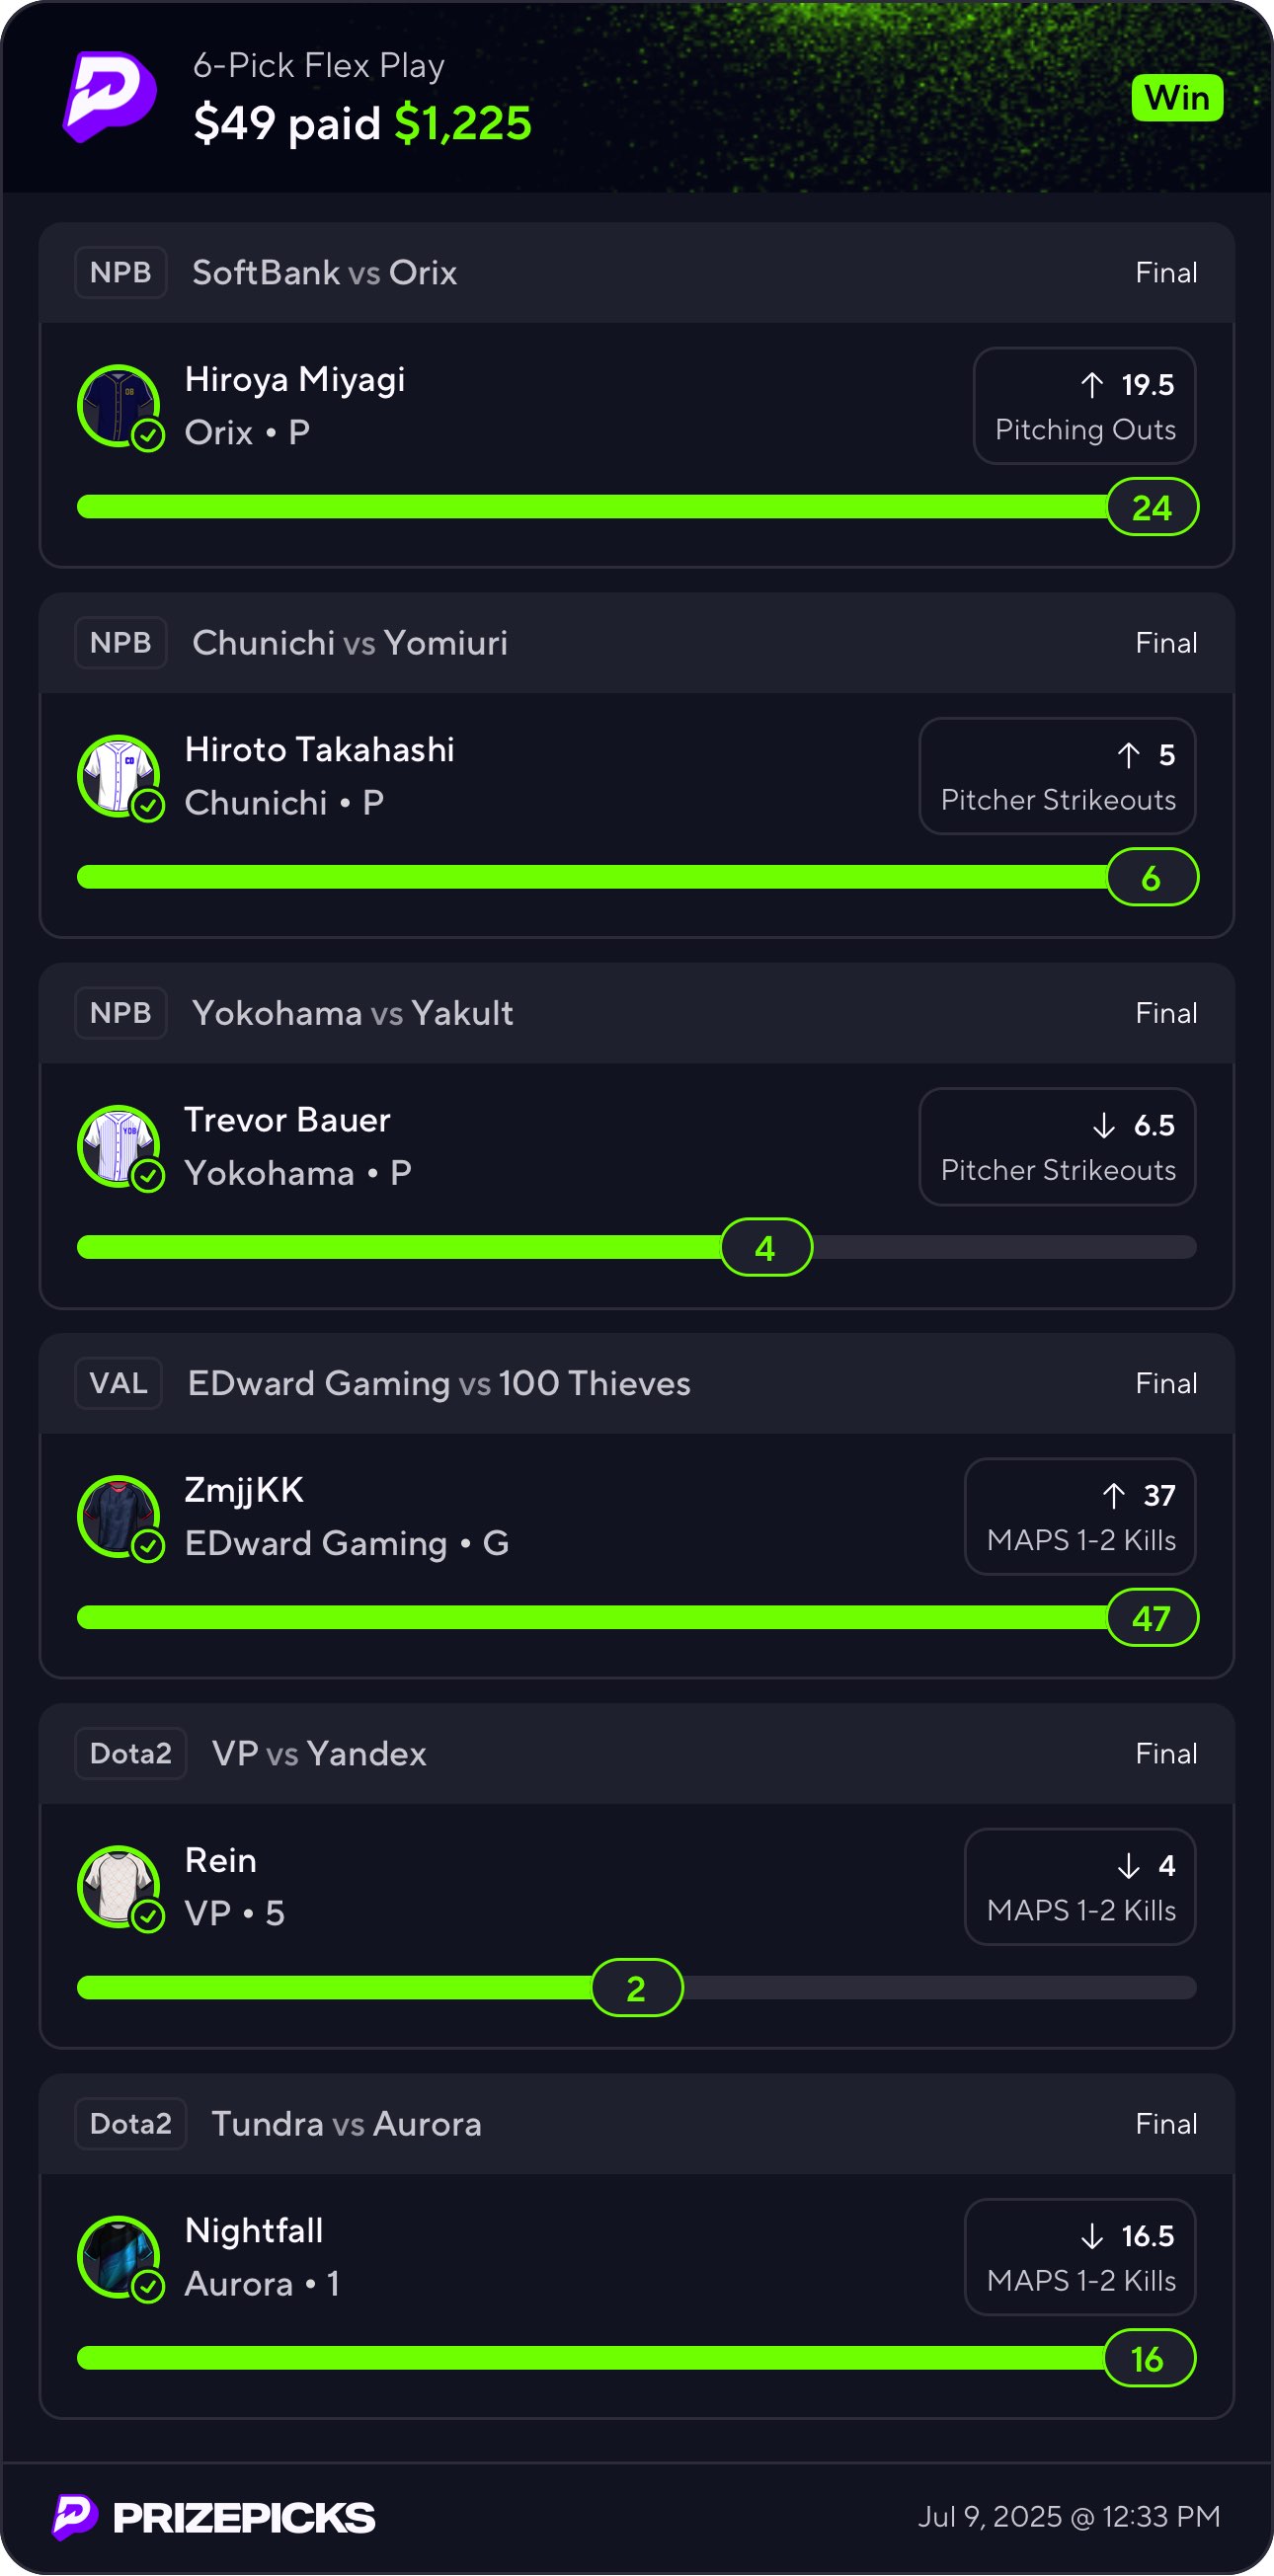1274x2576 pixels.
Task: Select the 19.5 Pitching Outs pick box
Action: [x=1085, y=406]
